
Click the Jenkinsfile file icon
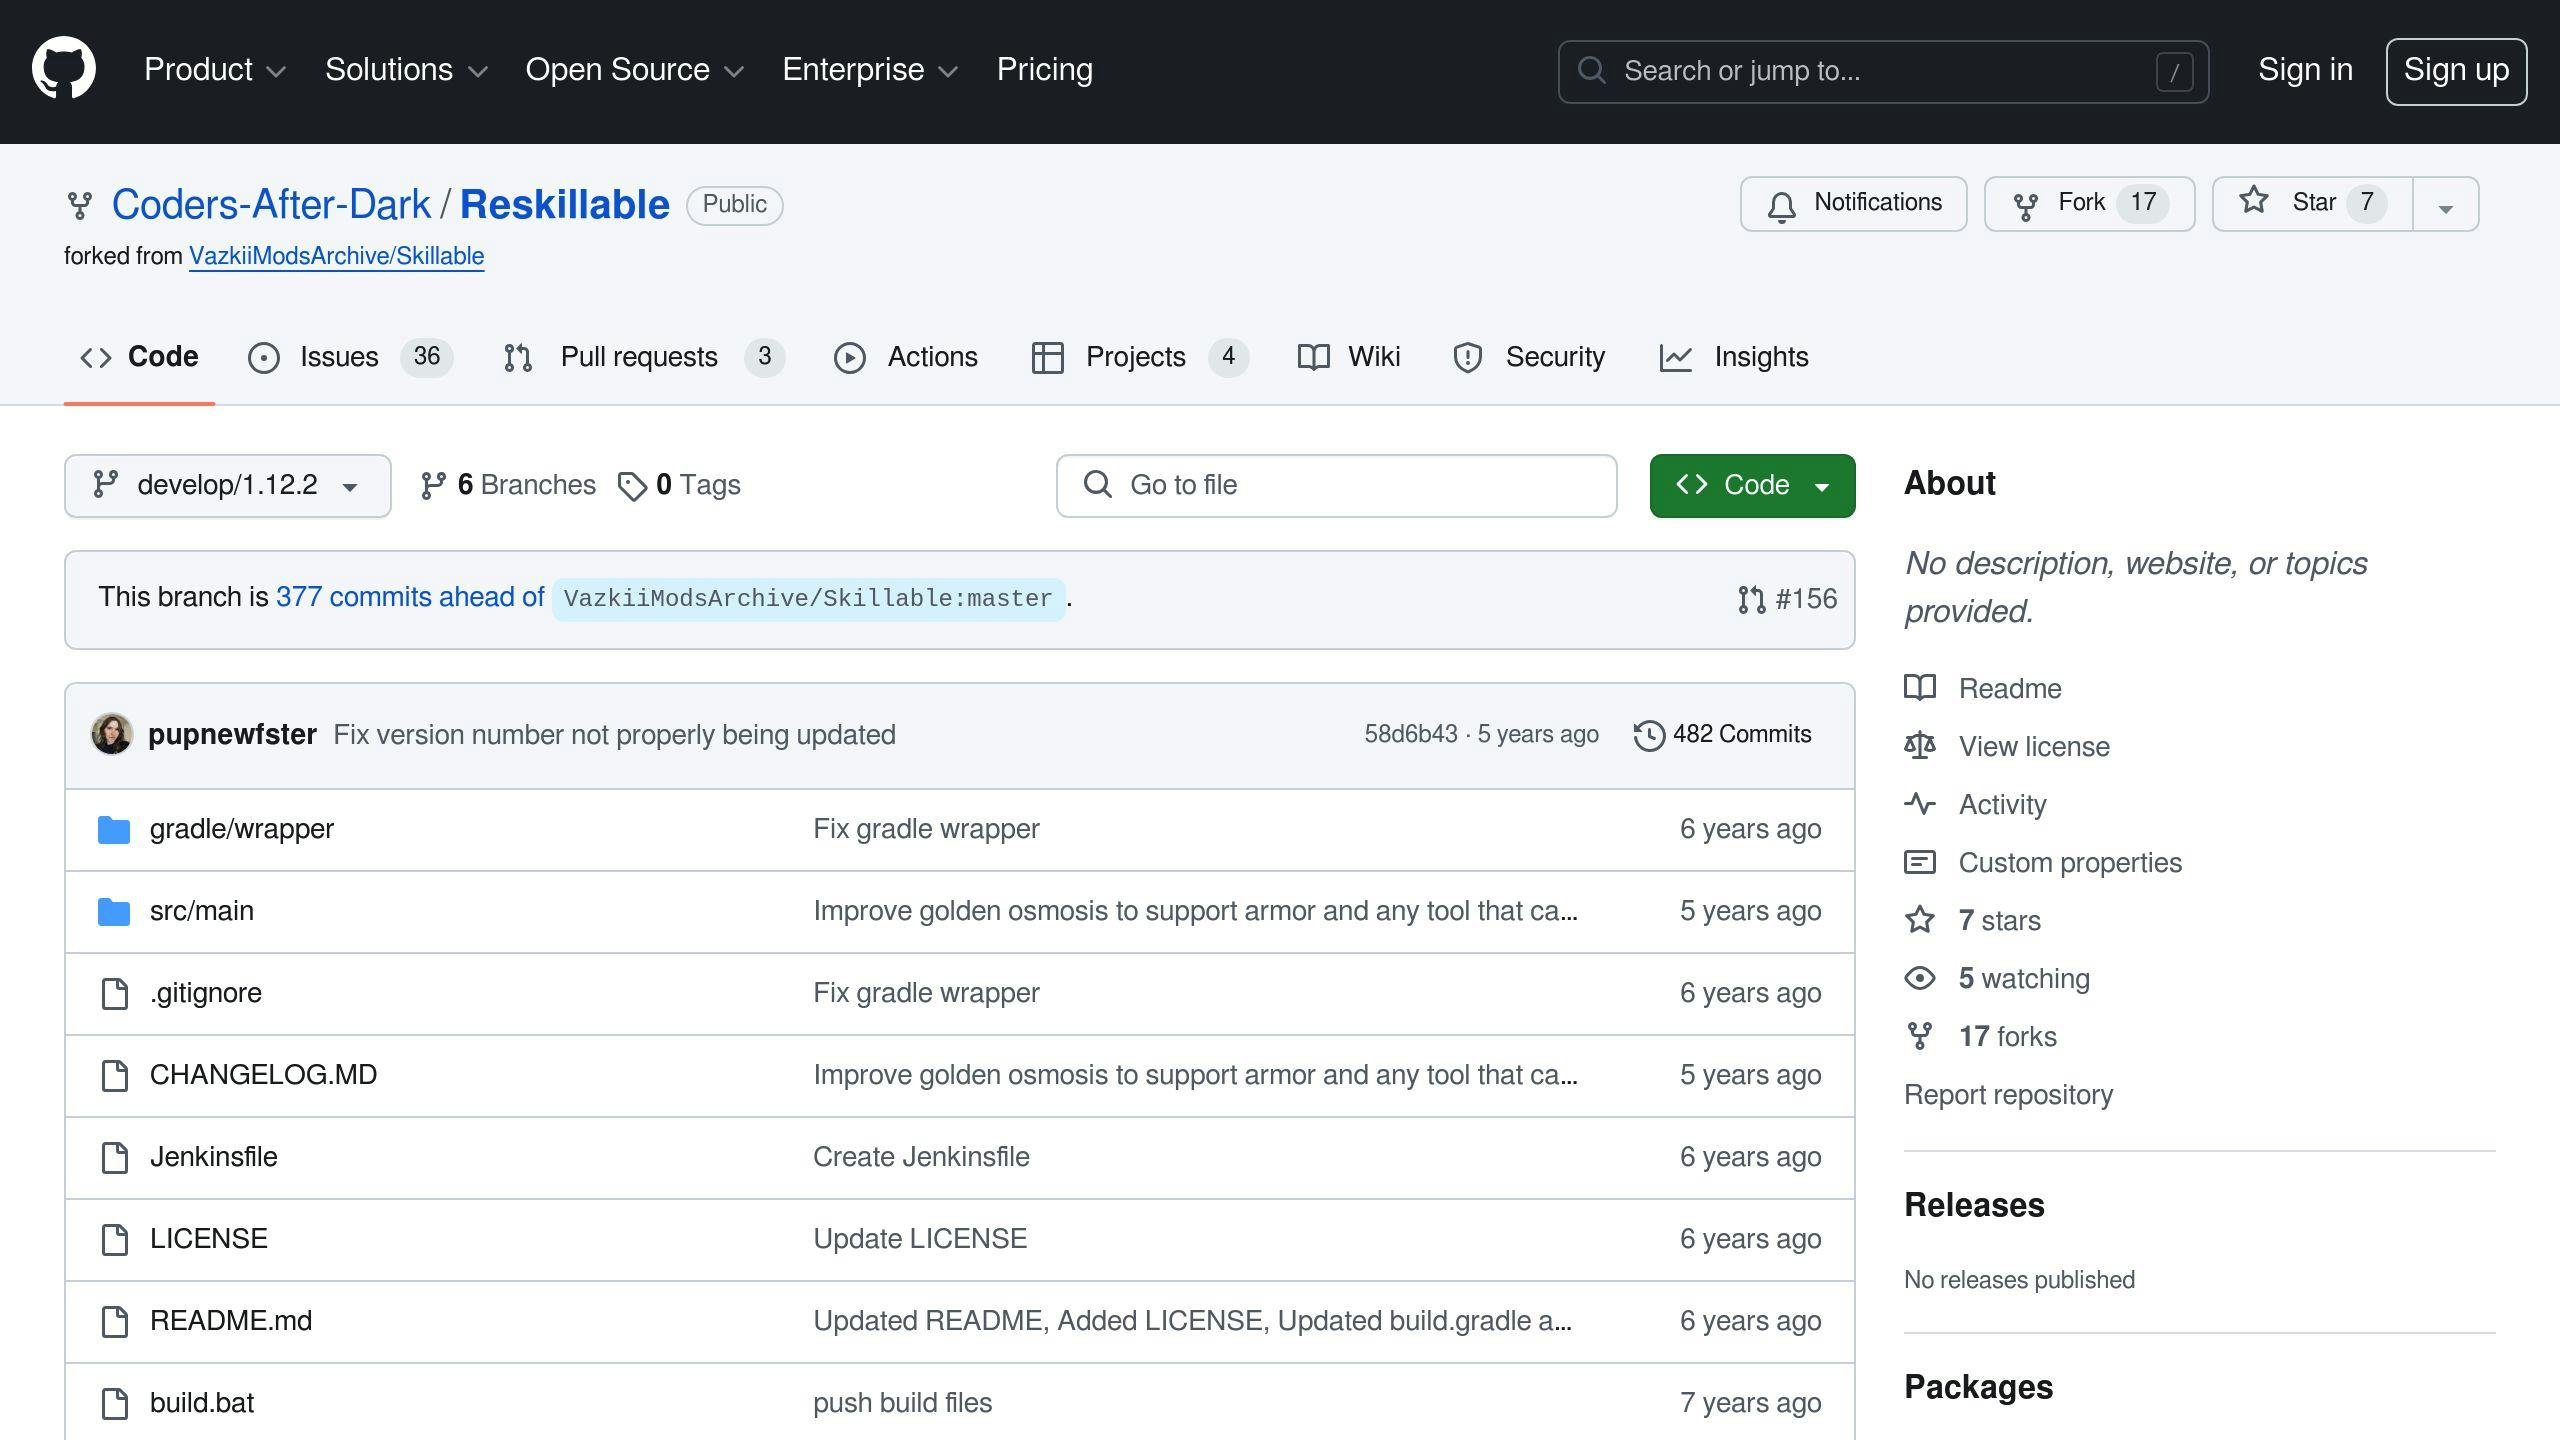115,1157
